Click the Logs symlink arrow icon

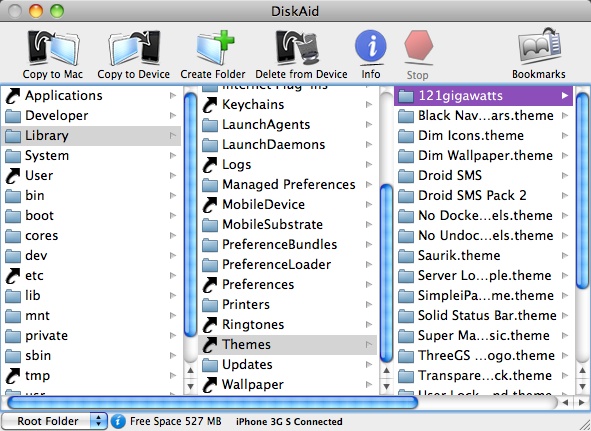pyautogui.click(x=210, y=165)
